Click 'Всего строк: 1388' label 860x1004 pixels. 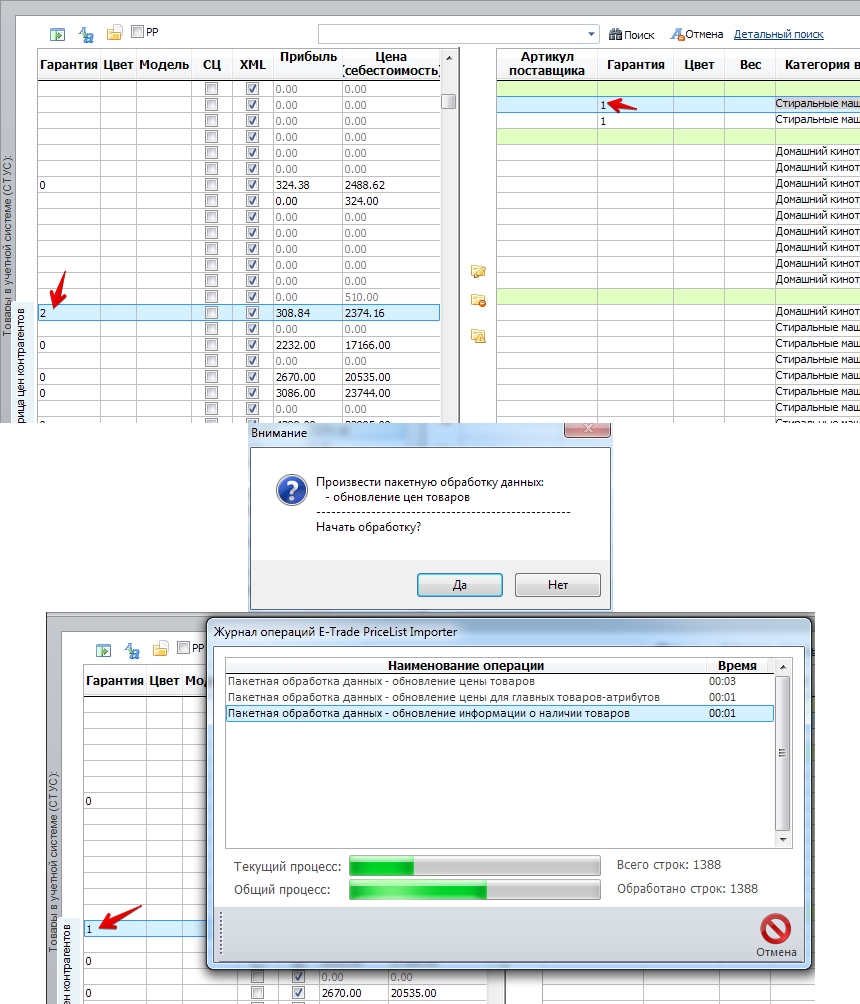click(669, 864)
